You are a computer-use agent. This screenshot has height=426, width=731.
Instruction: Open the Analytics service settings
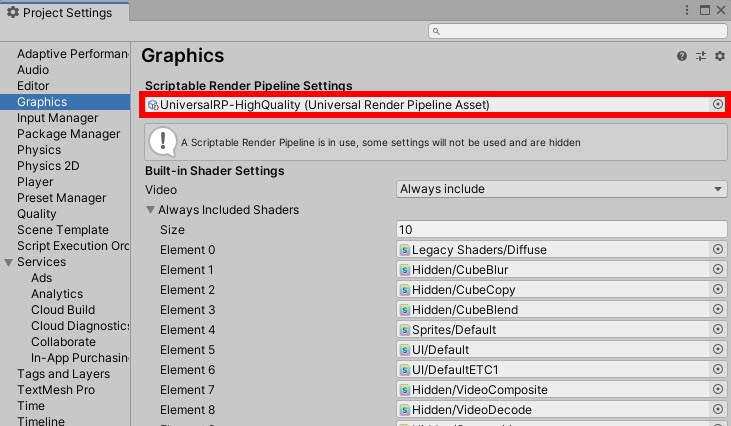(x=57, y=294)
